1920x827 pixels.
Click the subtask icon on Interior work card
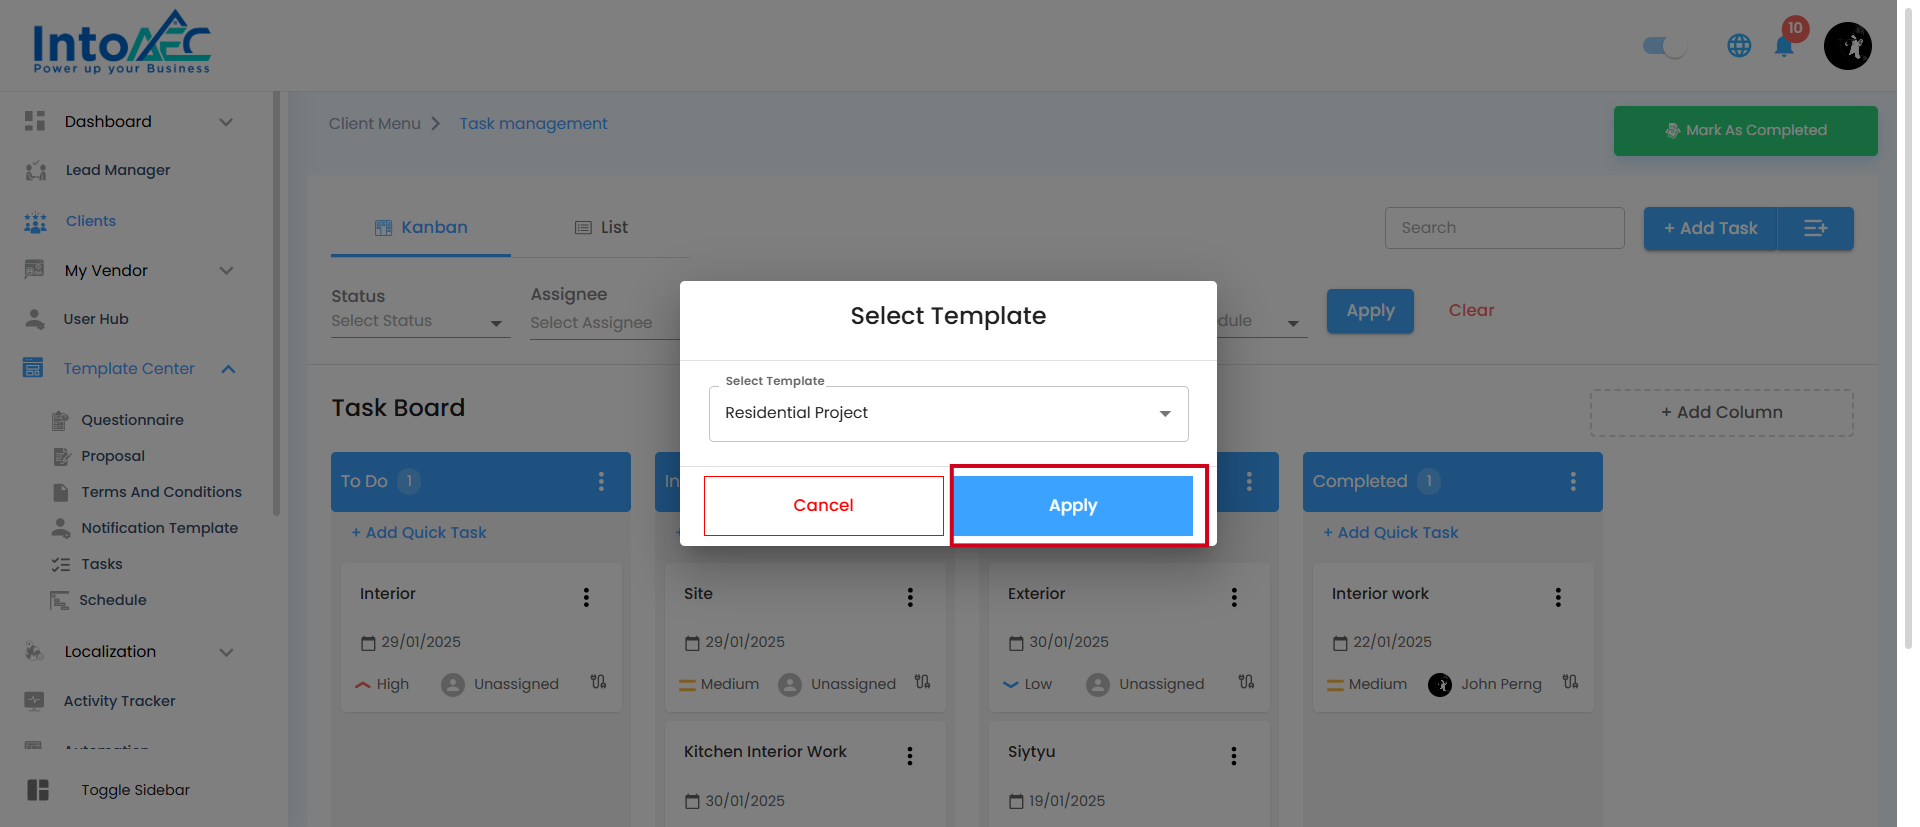pos(1571,682)
